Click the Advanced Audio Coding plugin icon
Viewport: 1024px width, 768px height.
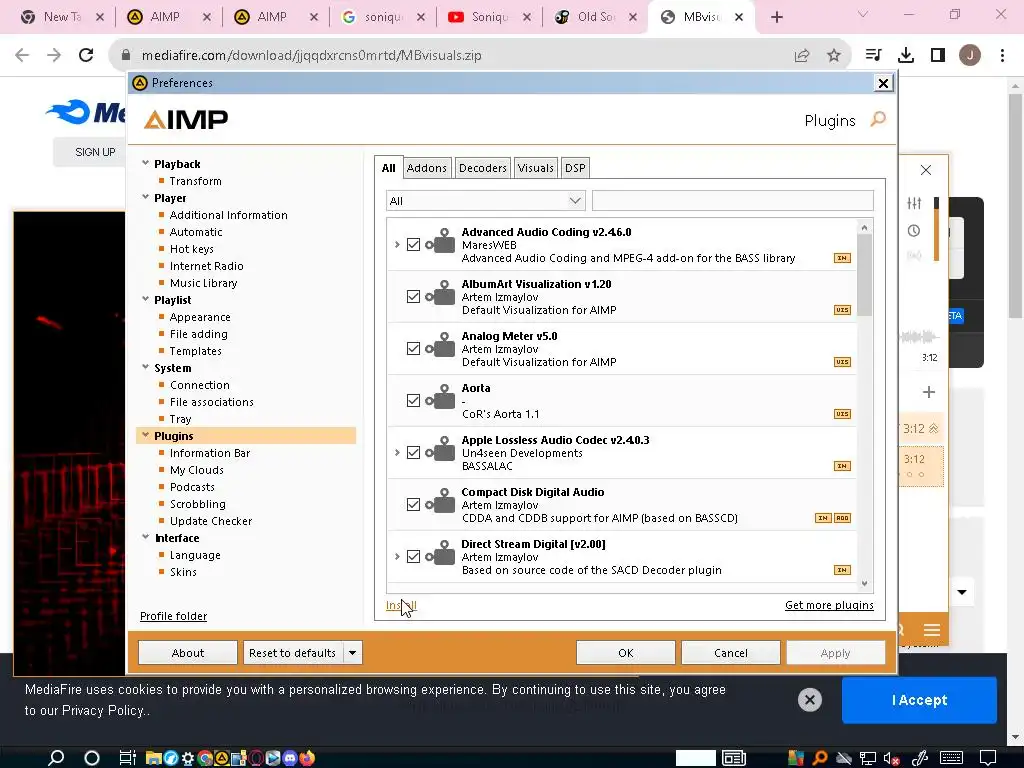(441, 242)
